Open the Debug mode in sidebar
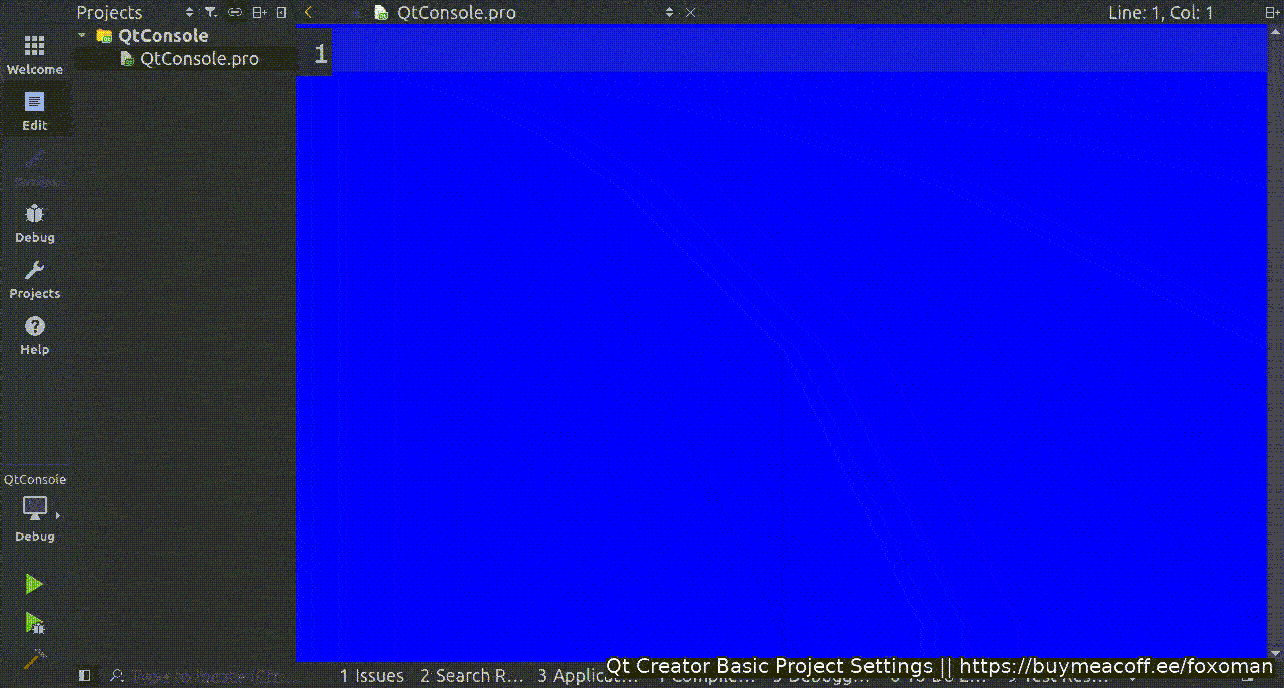 [35, 224]
